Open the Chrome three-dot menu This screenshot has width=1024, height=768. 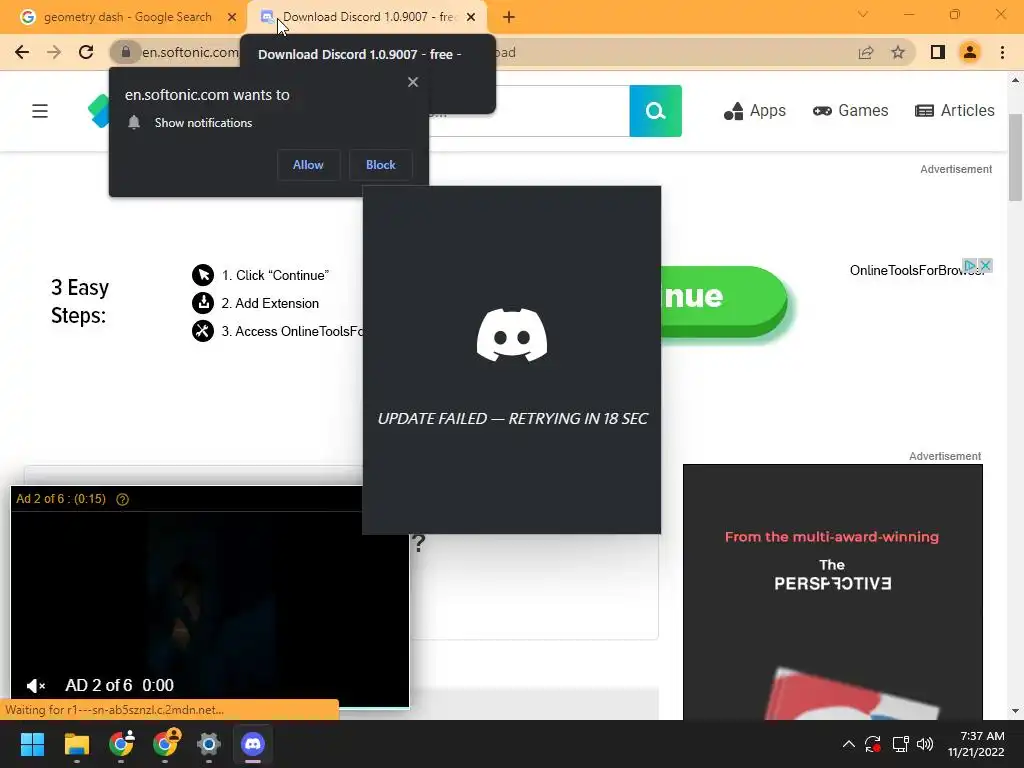click(x=1002, y=52)
